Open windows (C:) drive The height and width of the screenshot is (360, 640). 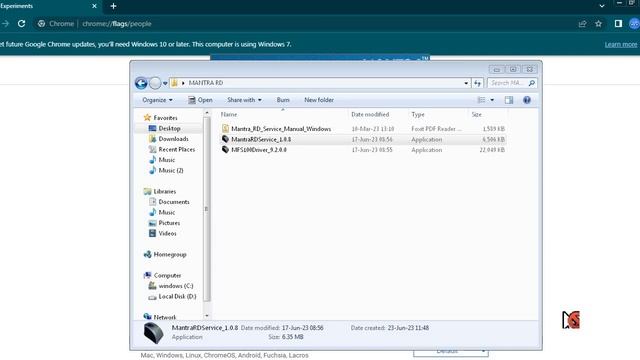pos(176,286)
